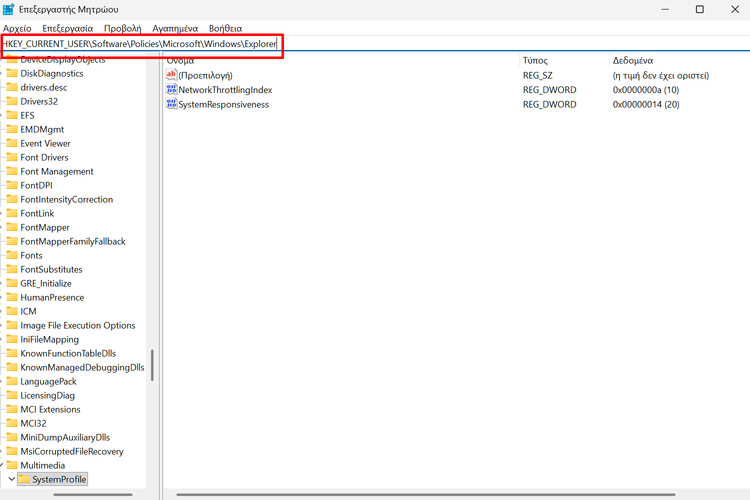
Task: Click the NetworkThrottlingIndex DWORD icon
Action: coord(171,90)
